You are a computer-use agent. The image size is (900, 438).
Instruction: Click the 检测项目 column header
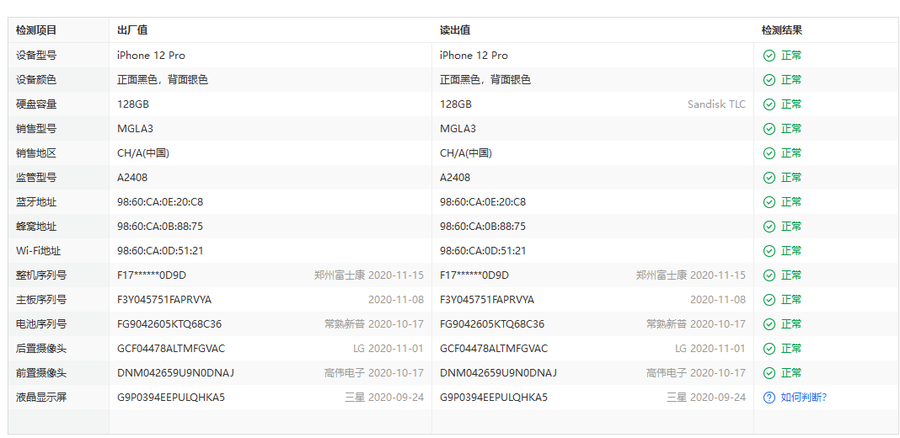coord(36,30)
